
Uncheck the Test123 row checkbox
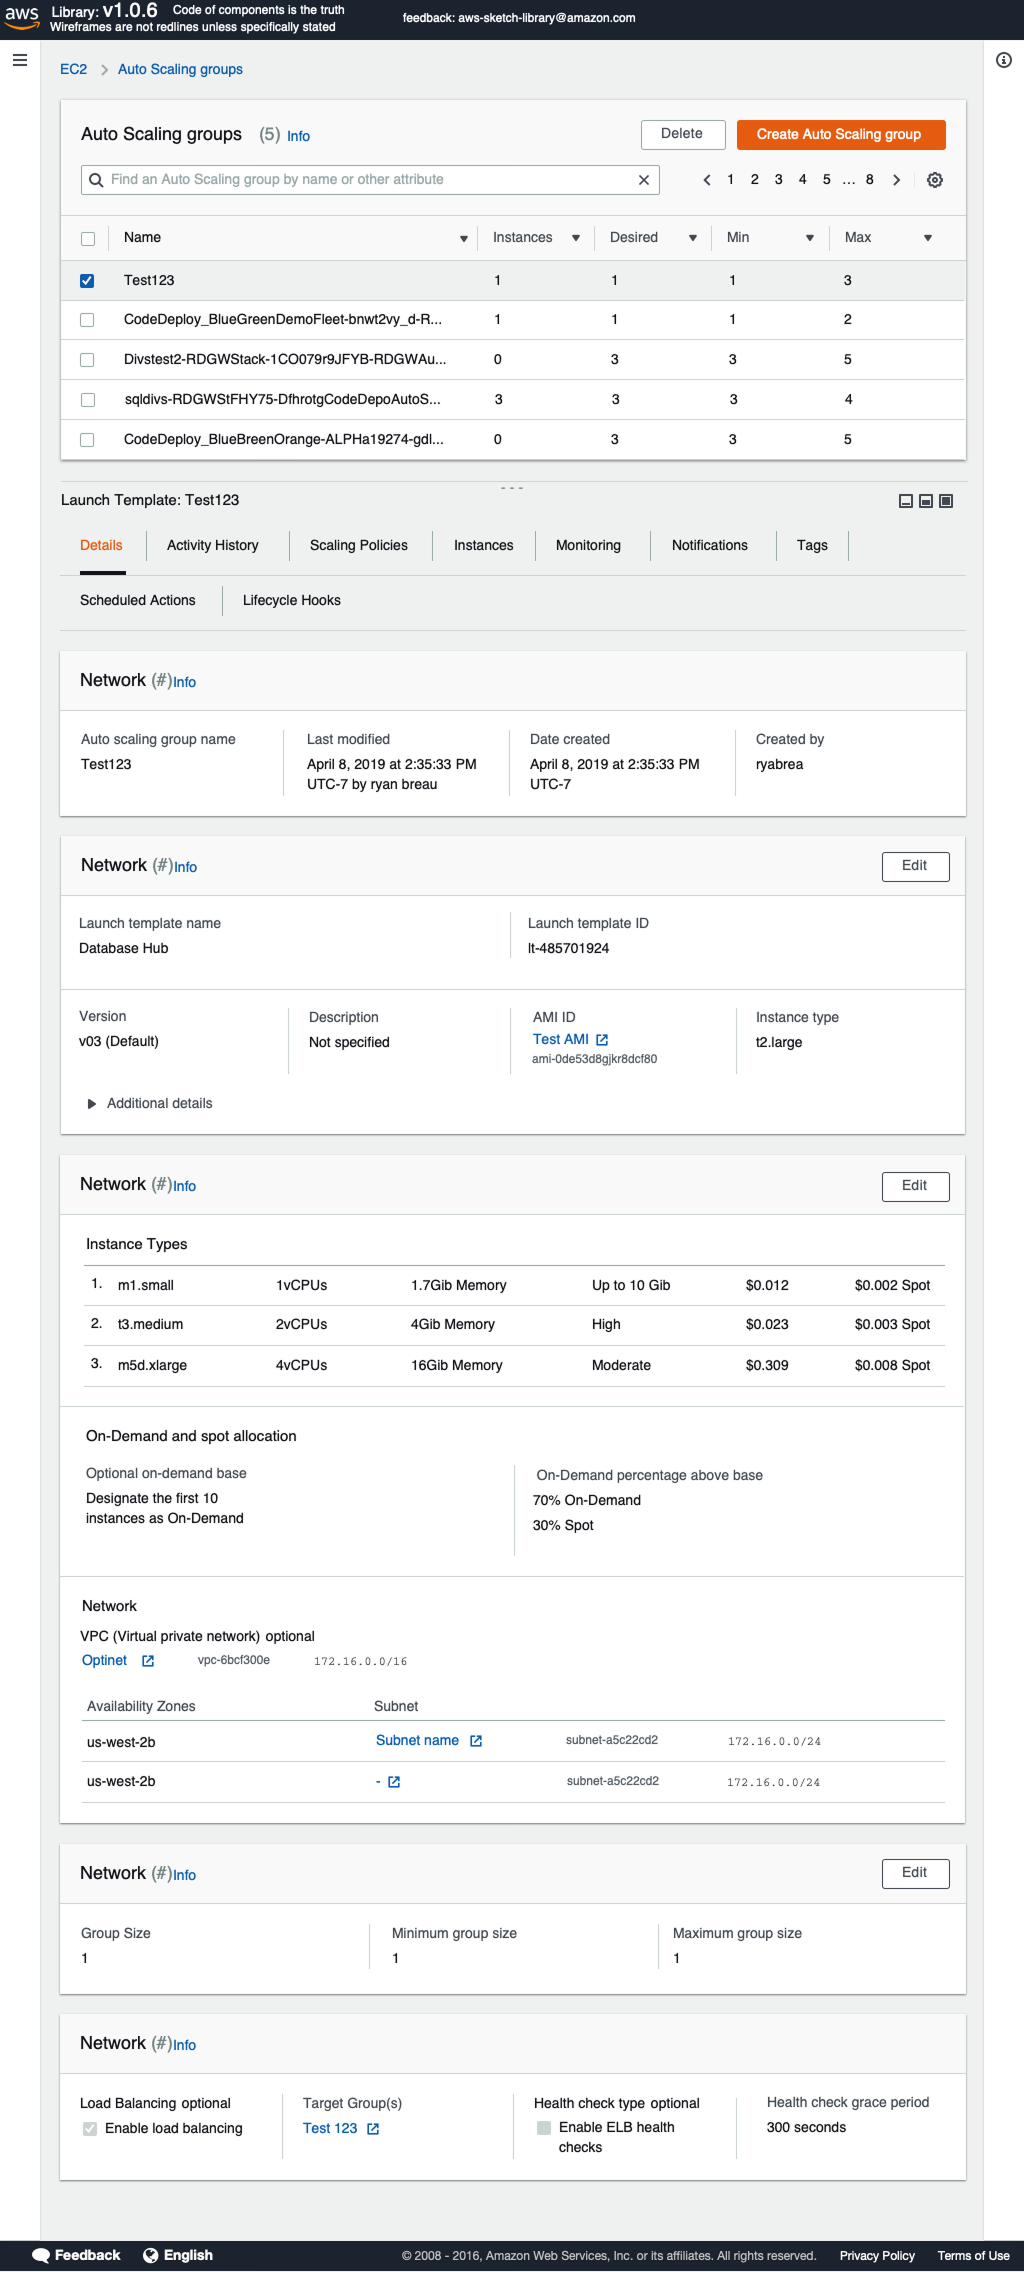[87, 281]
